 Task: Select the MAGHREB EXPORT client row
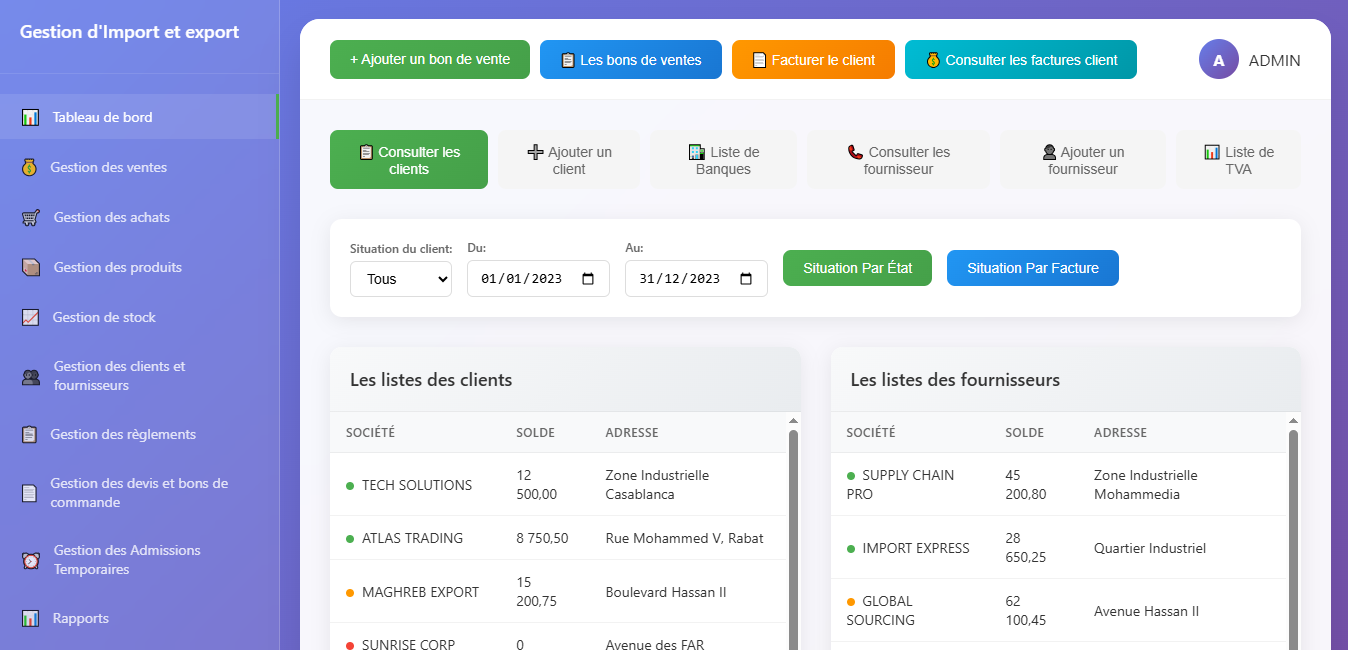coord(558,592)
